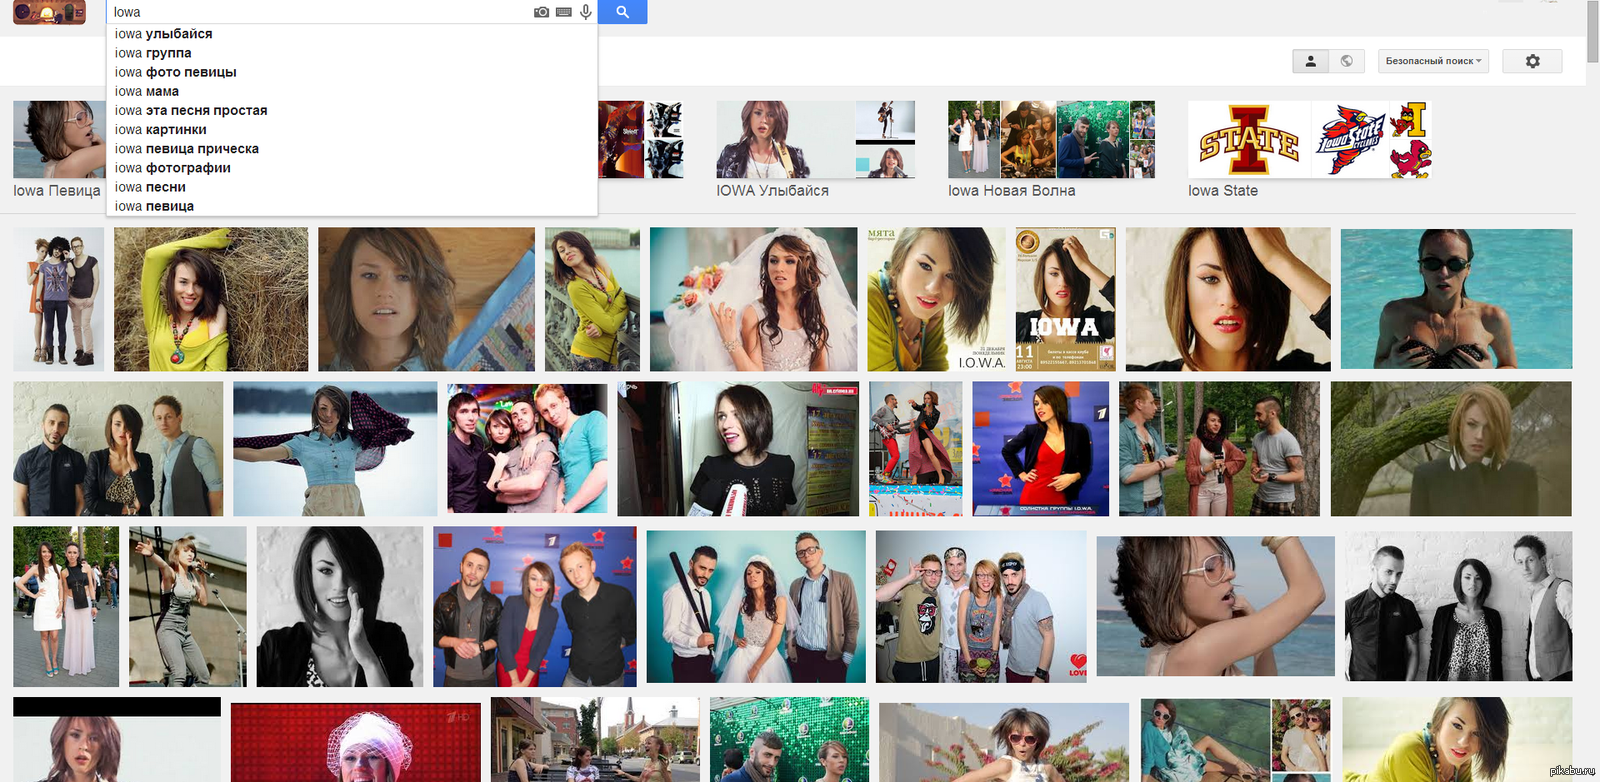This screenshot has width=1600, height=782.
Task: Activate voice search microphone icon
Action: pyautogui.click(x=586, y=12)
